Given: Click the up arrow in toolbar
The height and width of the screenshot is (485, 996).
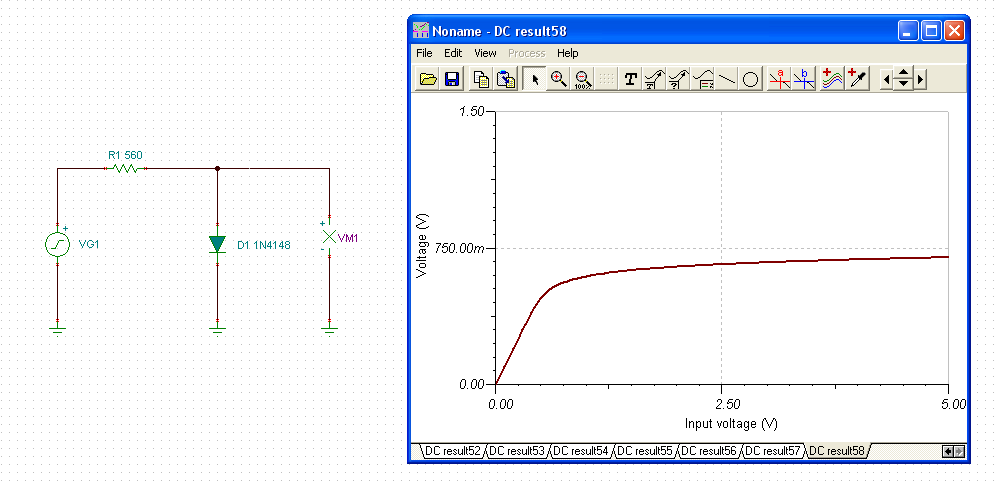Looking at the screenshot, I should [903, 71].
